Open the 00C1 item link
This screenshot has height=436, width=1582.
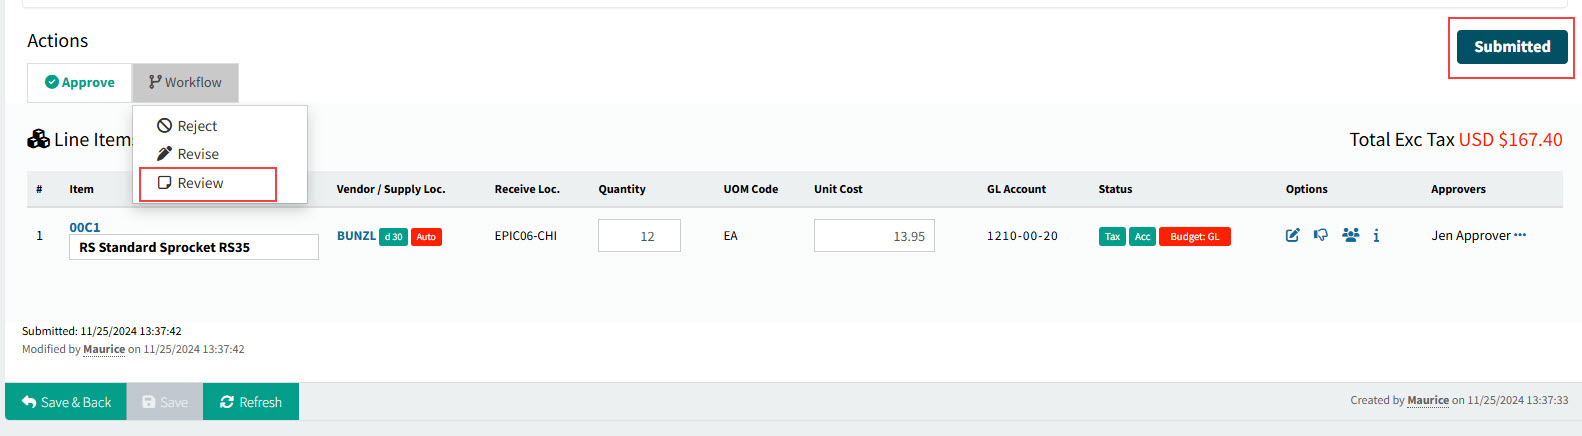coord(85,227)
